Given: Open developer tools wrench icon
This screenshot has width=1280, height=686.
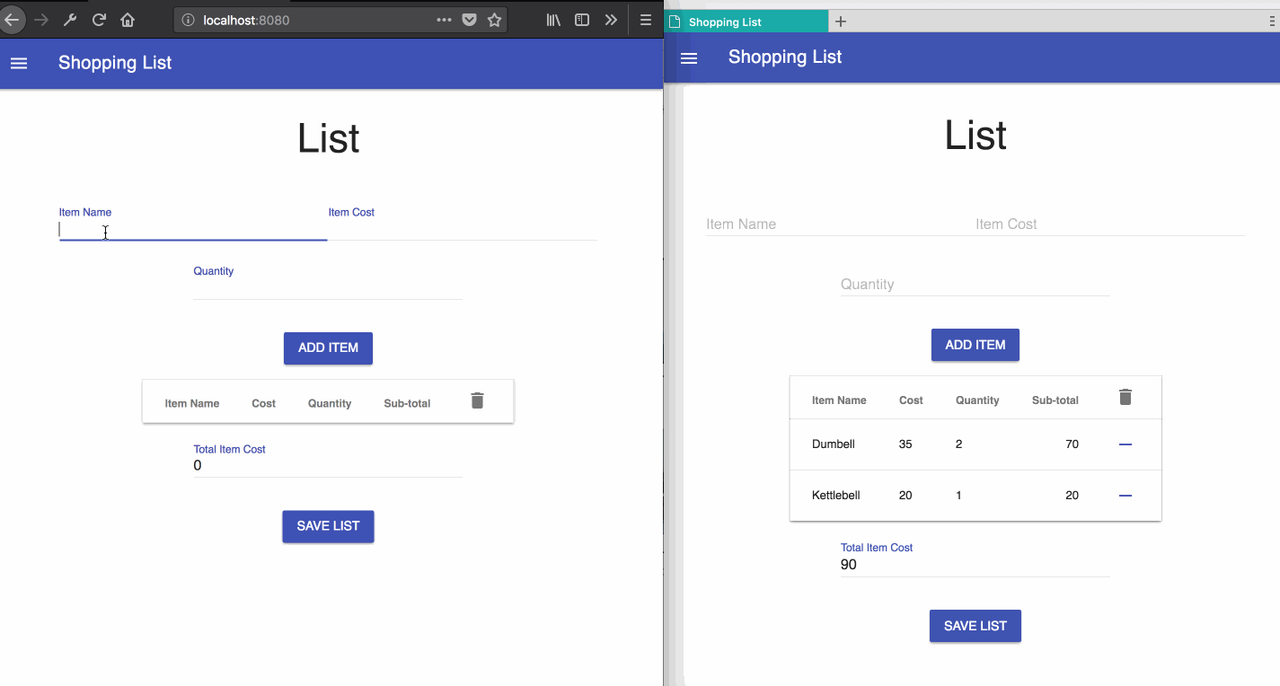Looking at the screenshot, I should click(70, 19).
